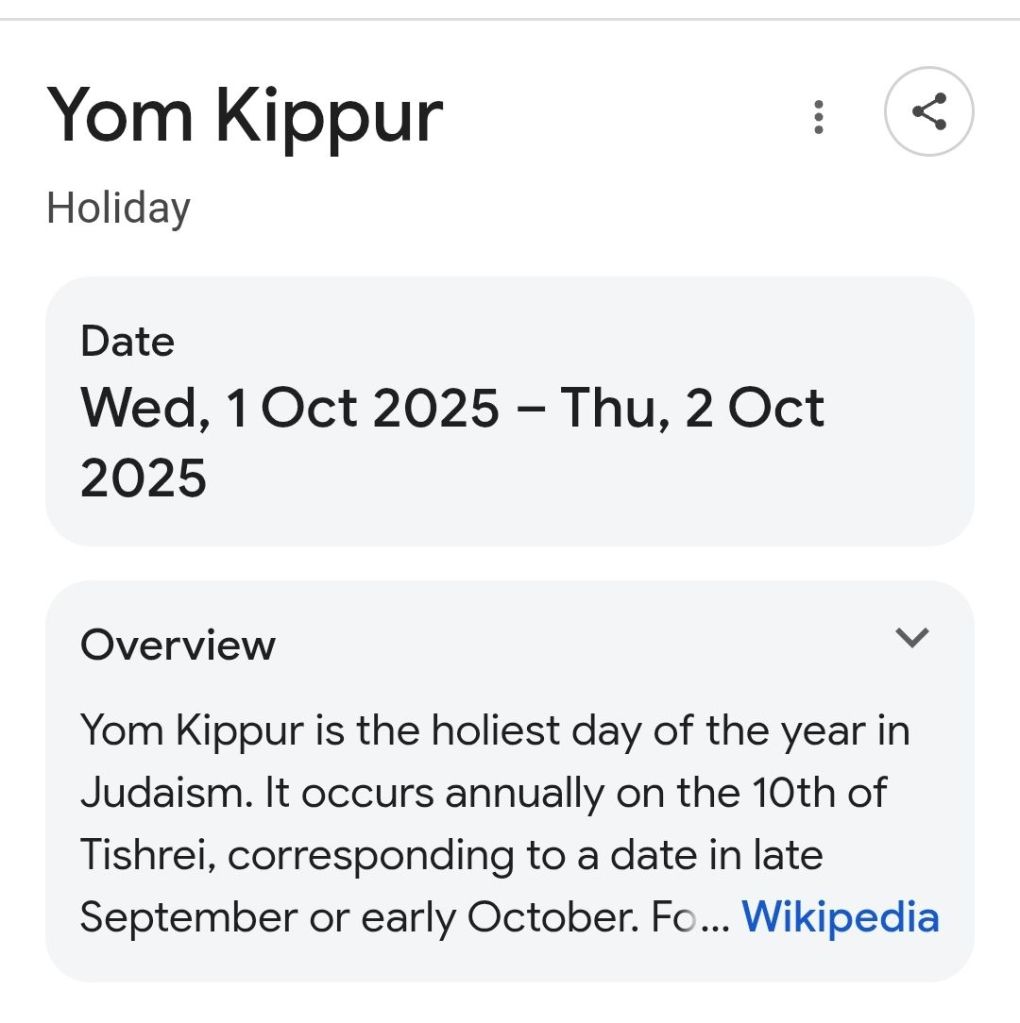The height and width of the screenshot is (1023, 1020).
Task: Select the Date card label
Action: click(x=128, y=342)
